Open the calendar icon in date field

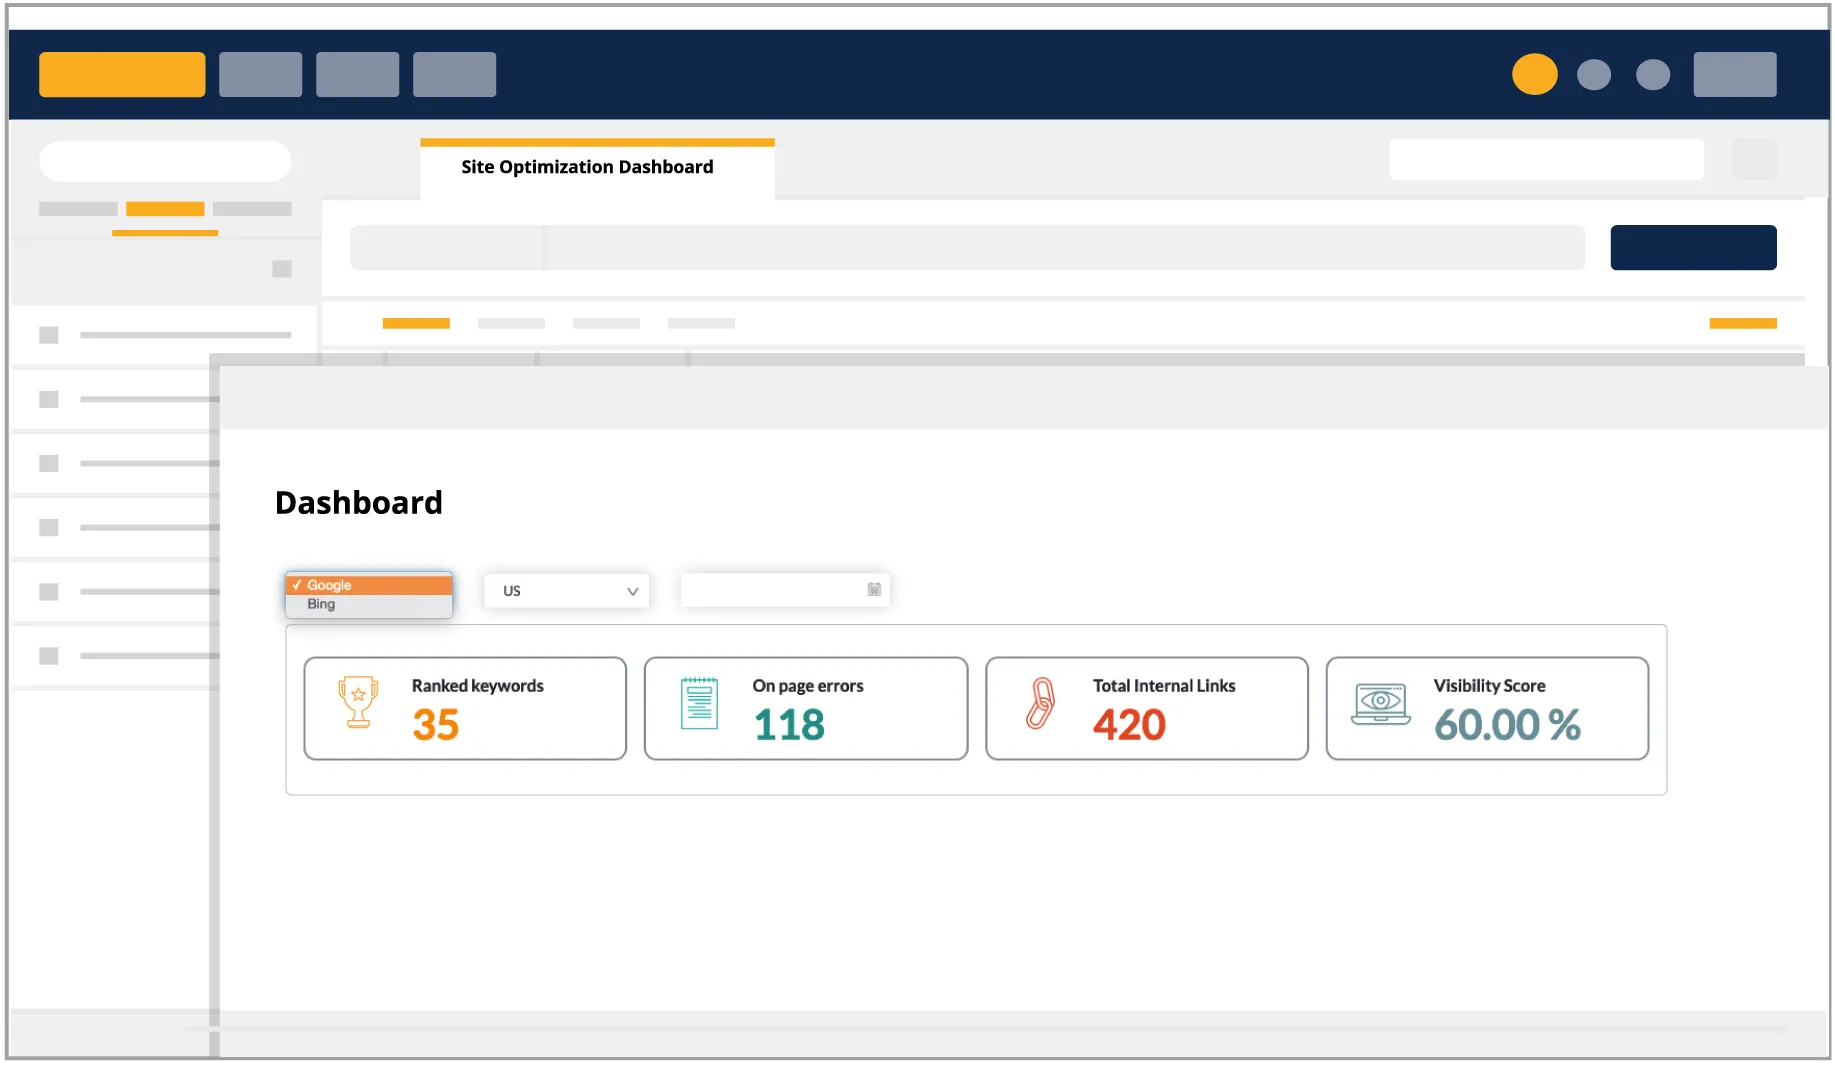[874, 590]
